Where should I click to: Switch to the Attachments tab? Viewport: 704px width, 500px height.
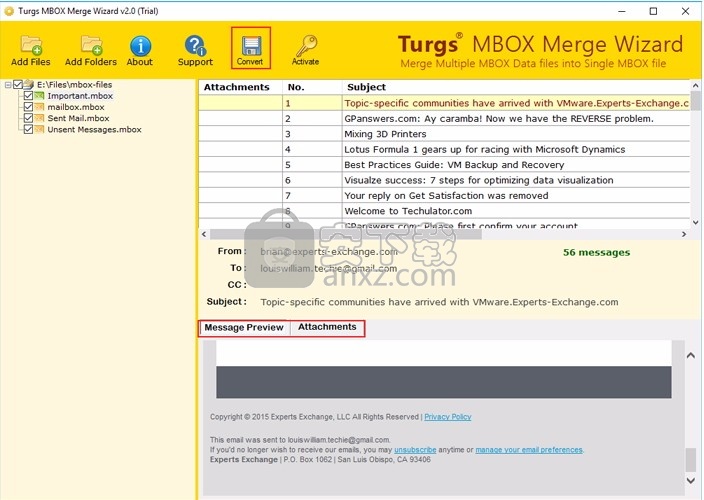(327, 327)
